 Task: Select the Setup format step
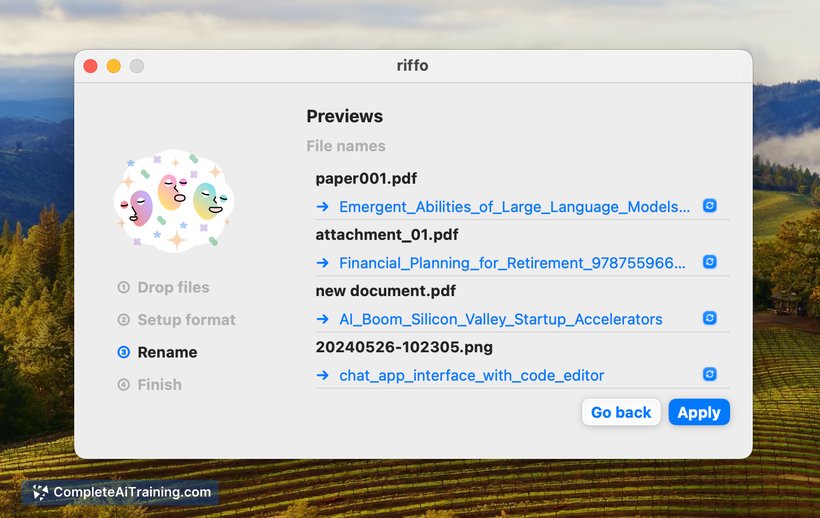pyautogui.click(x=176, y=319)
